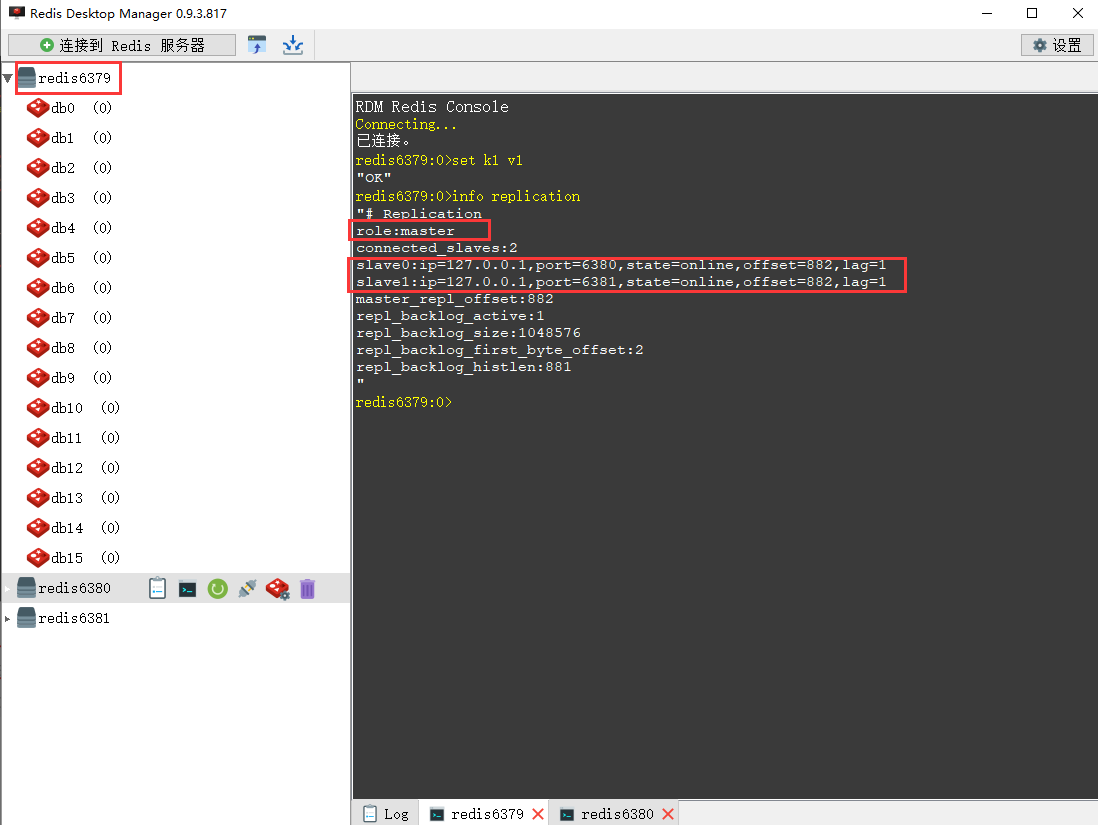This screenshot has width=1098, height=825.
Task: Open the db12 database icon
Action: [x=37, y=469]
